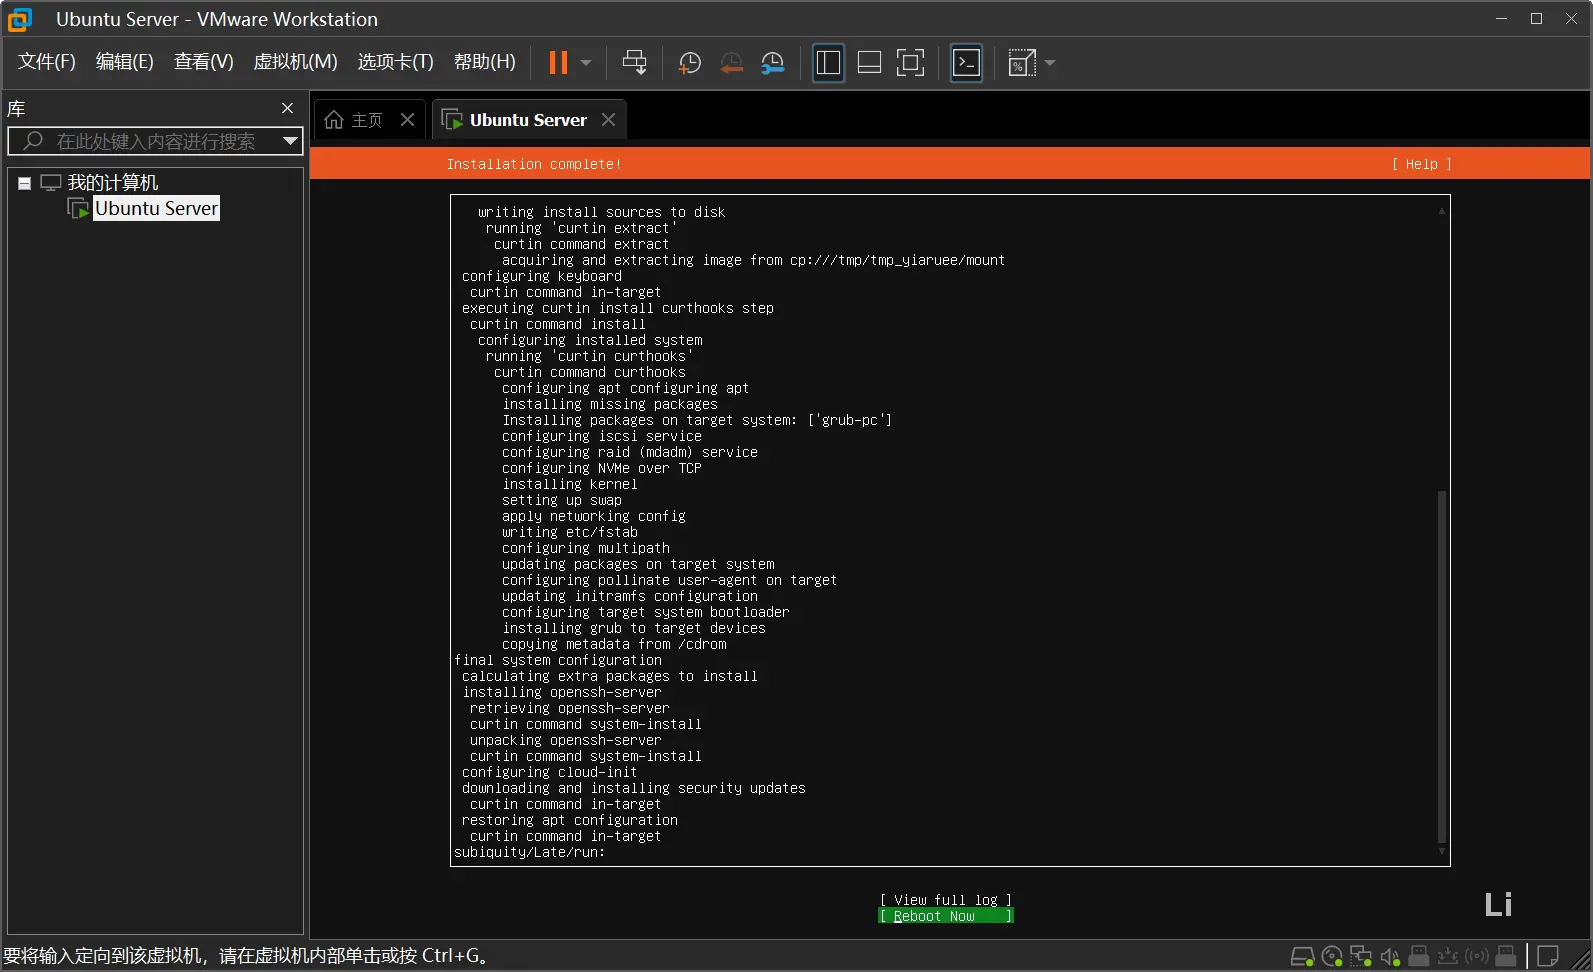Collapse the 我的计算机 tree node
Screen dimensions: 1593x972
tap(24, 183)
